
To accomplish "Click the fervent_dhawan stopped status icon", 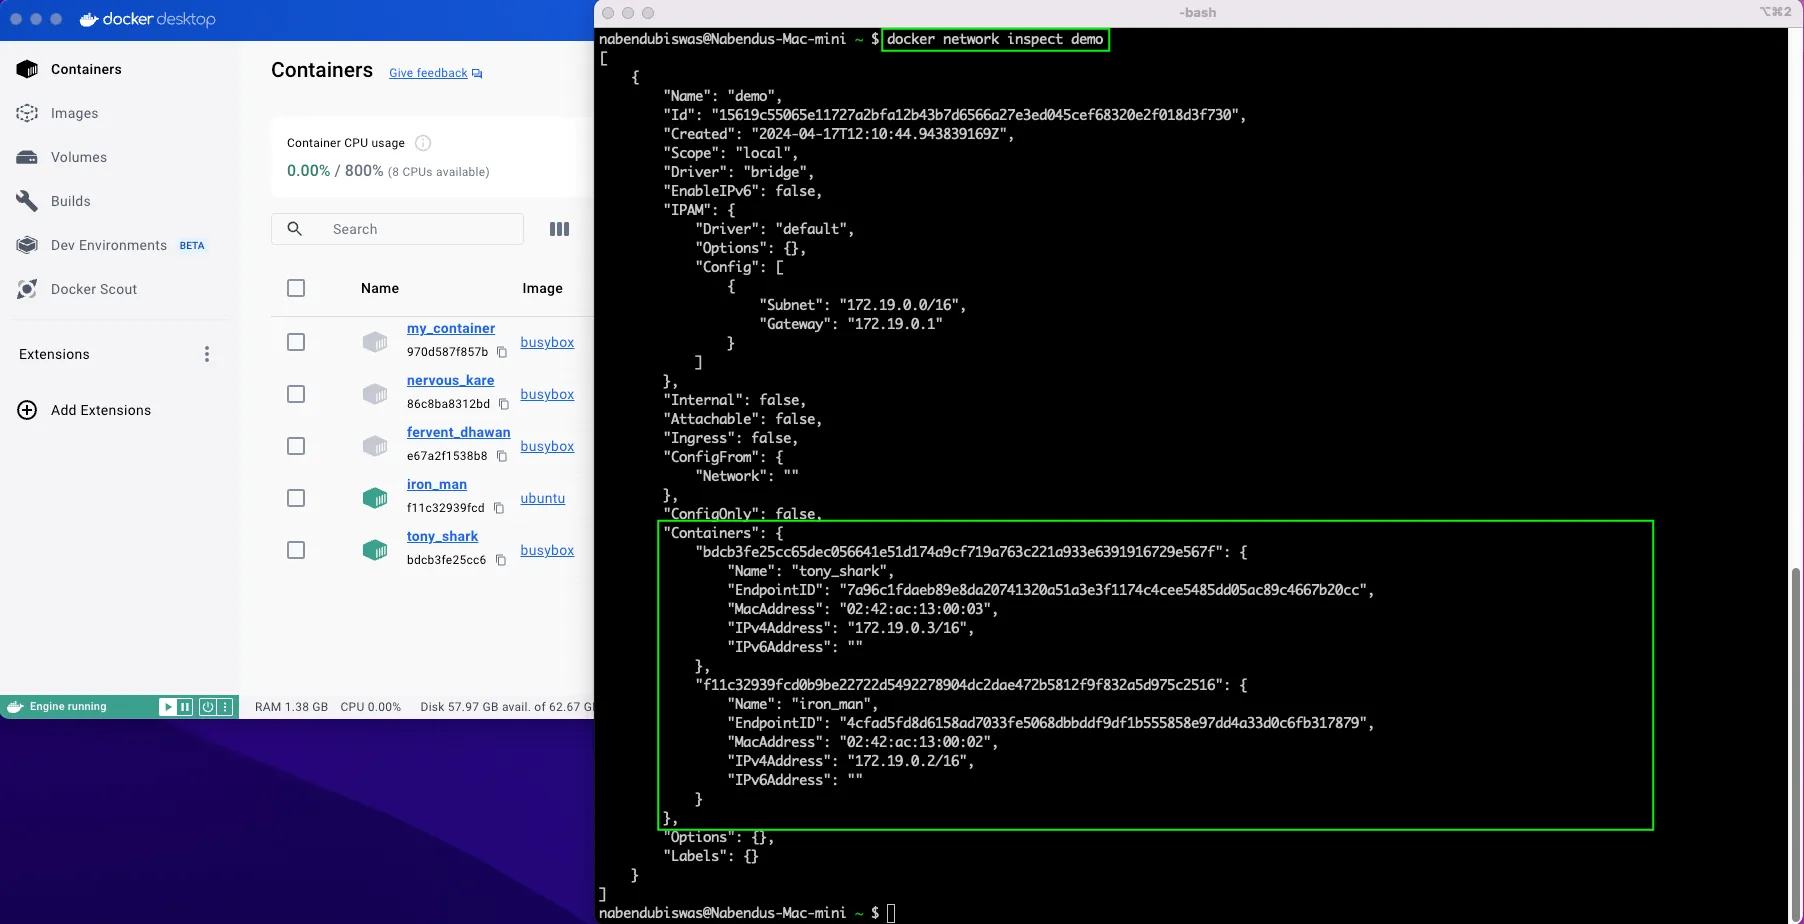I will click(x=375, y=446).
